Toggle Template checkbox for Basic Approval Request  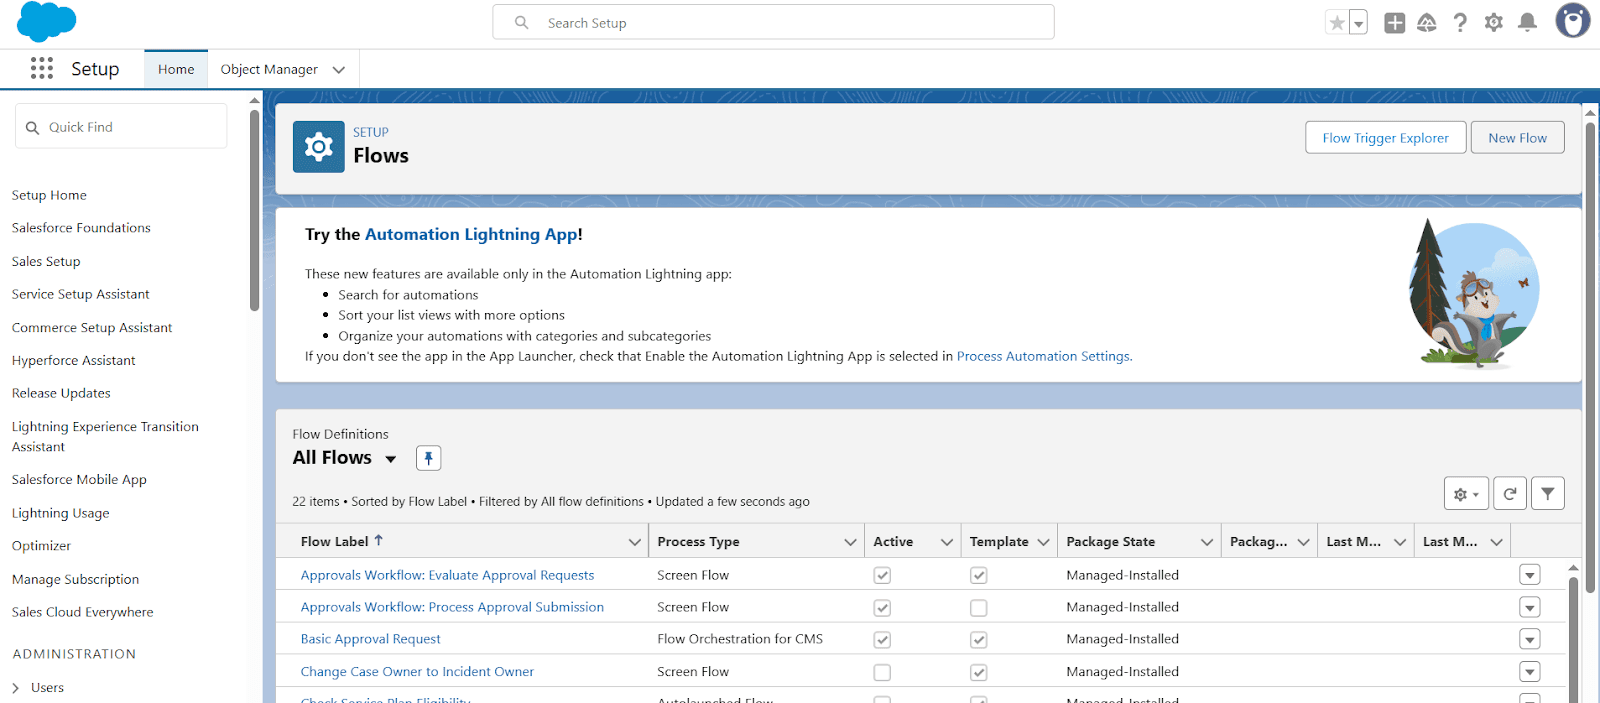tap(978, 639)
